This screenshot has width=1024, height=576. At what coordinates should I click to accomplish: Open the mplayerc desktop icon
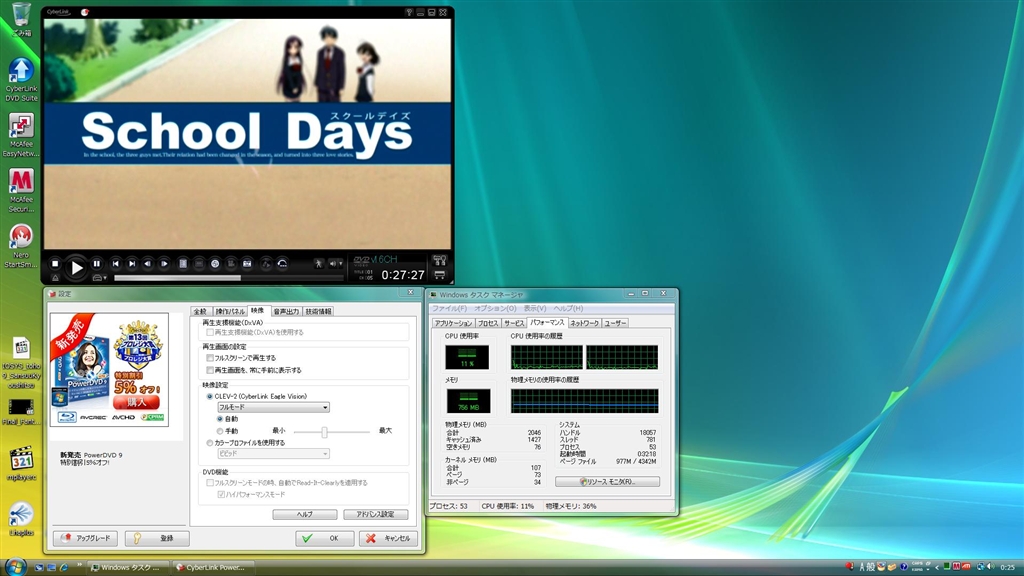[x=22, y=464]
